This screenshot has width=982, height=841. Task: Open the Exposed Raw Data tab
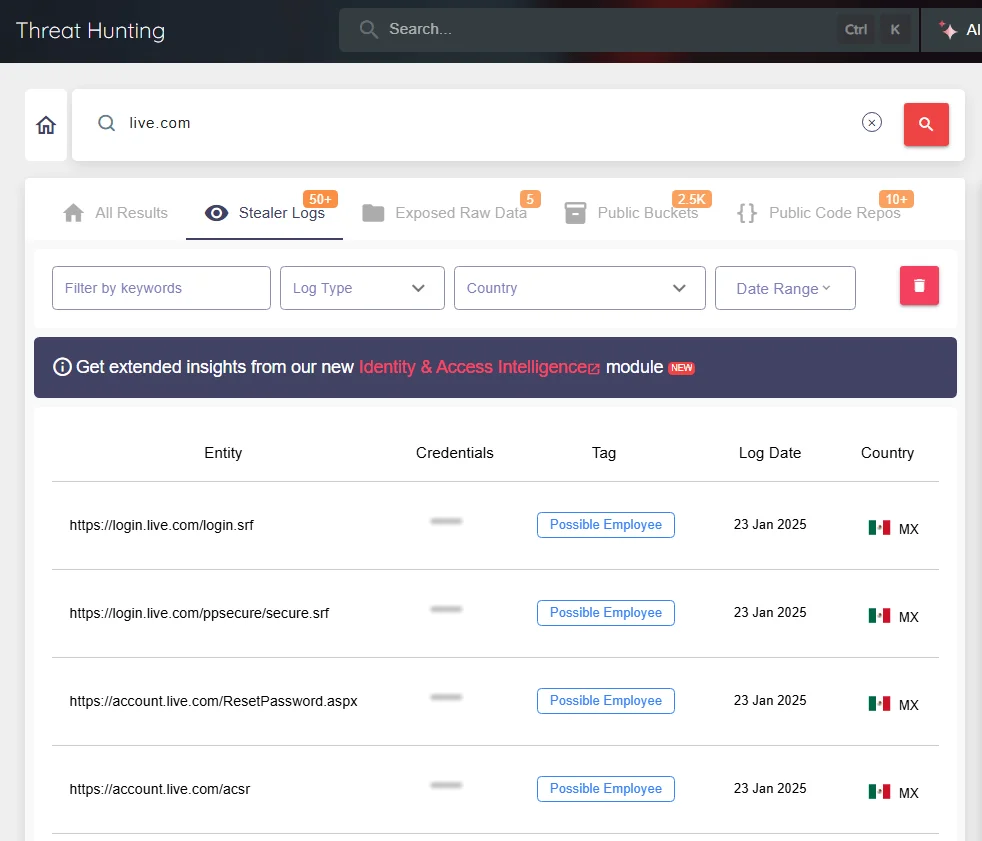pyautogui.click(x=445, y=213)
